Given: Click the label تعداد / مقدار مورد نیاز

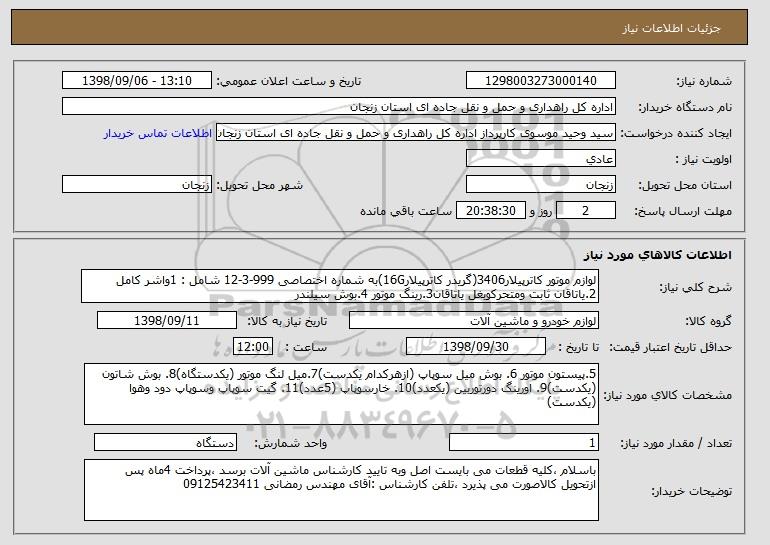Looking at the screenshot, I should (x=676, y=444).
